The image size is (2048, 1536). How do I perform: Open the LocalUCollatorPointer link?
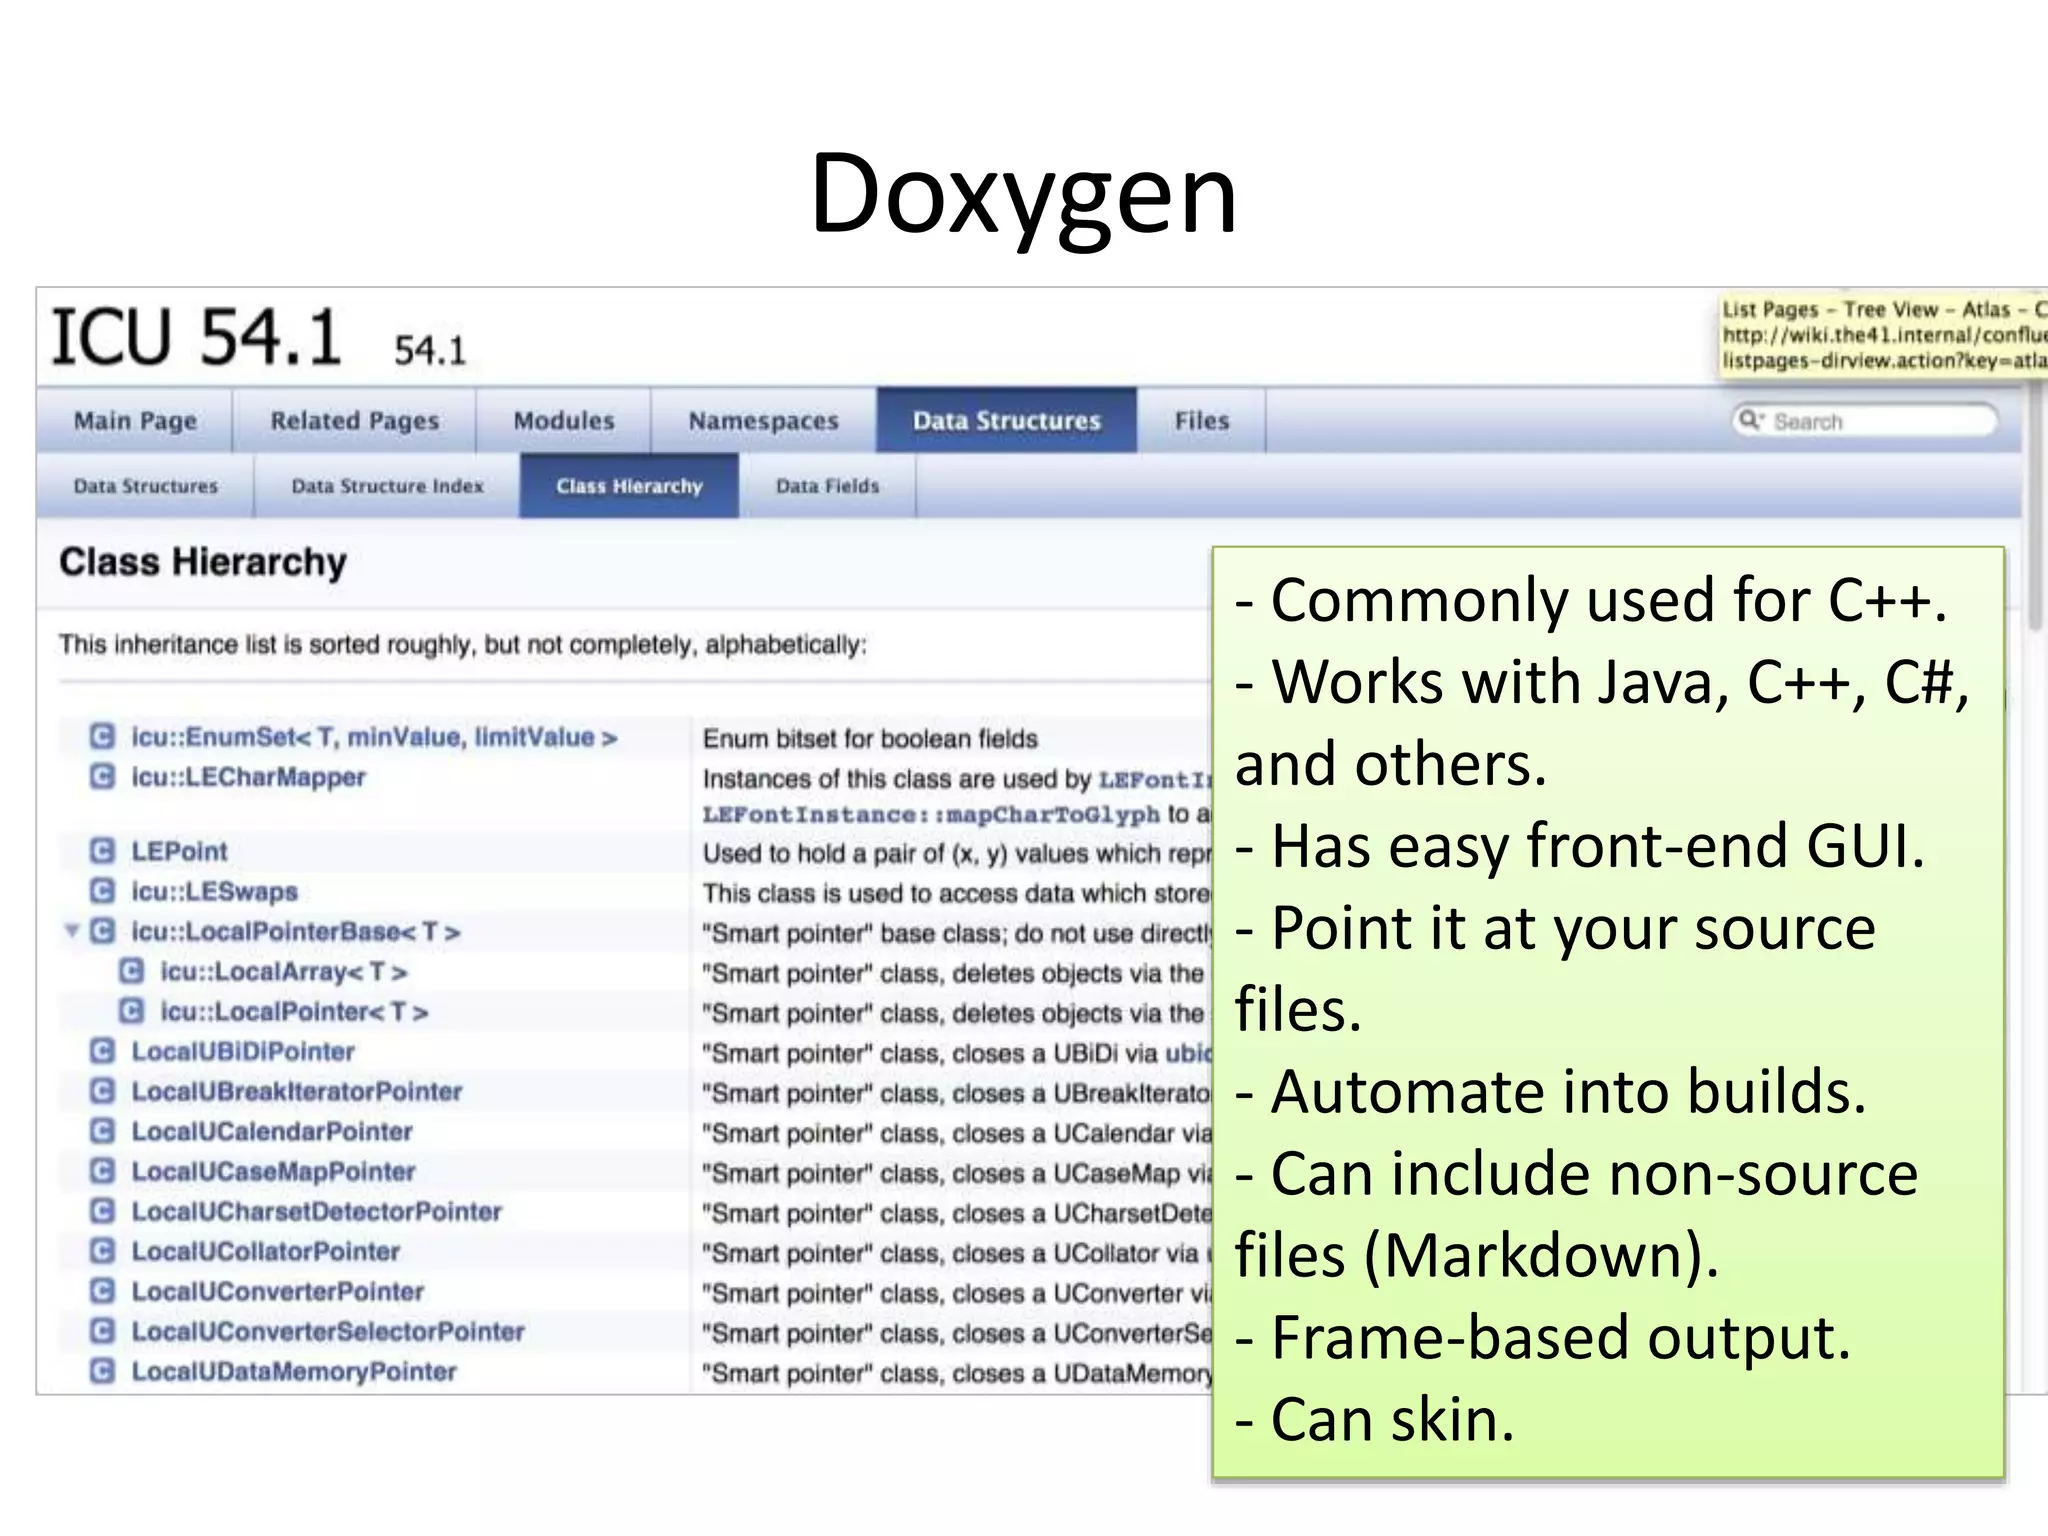tap(266, 1251)
